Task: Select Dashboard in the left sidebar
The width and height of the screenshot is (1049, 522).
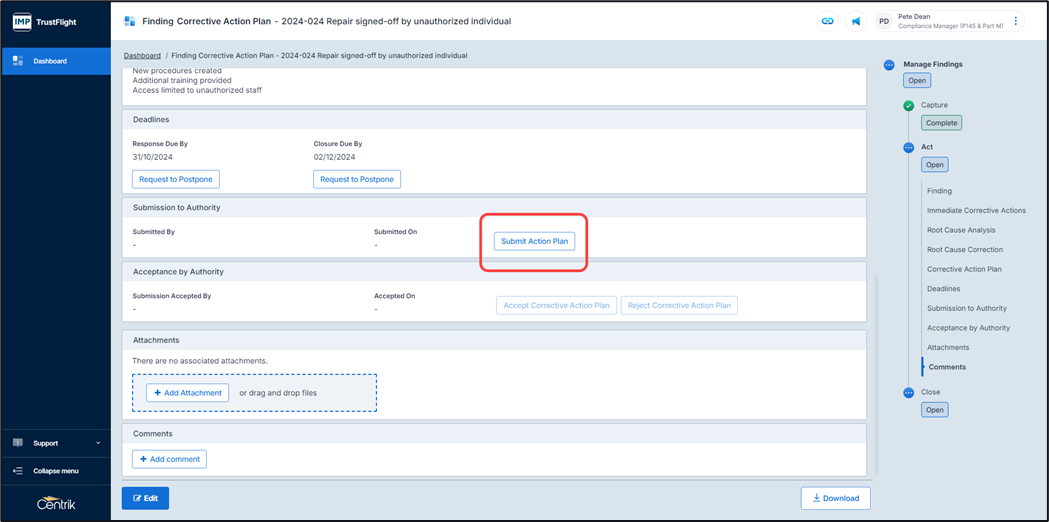Action: point(56,61)
